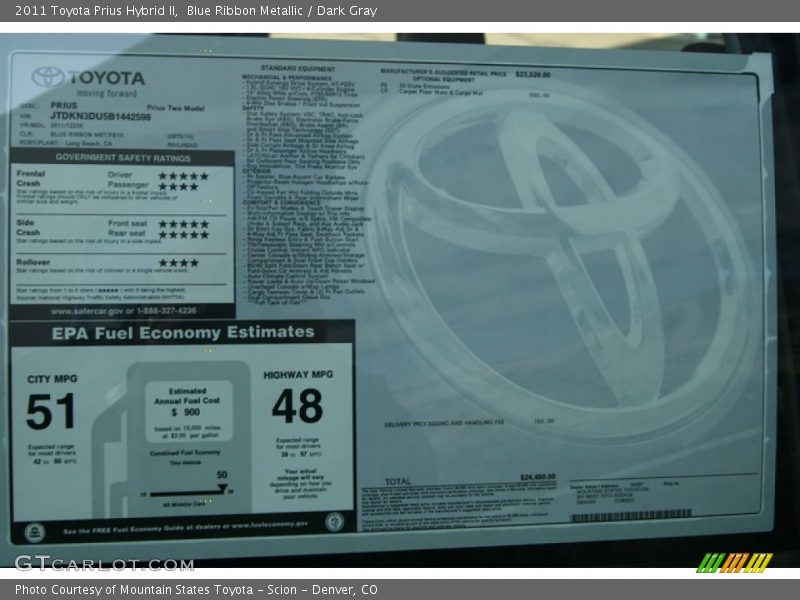Click the barcode near the bottom right
This screenshot has height=600, width=800.
click(630, 515)
